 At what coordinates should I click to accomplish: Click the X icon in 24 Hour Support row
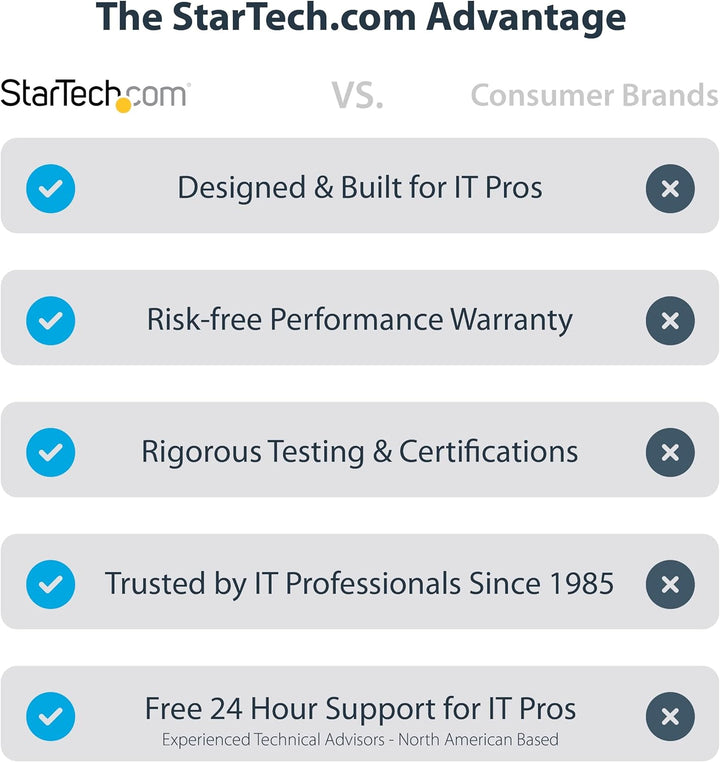670,716
